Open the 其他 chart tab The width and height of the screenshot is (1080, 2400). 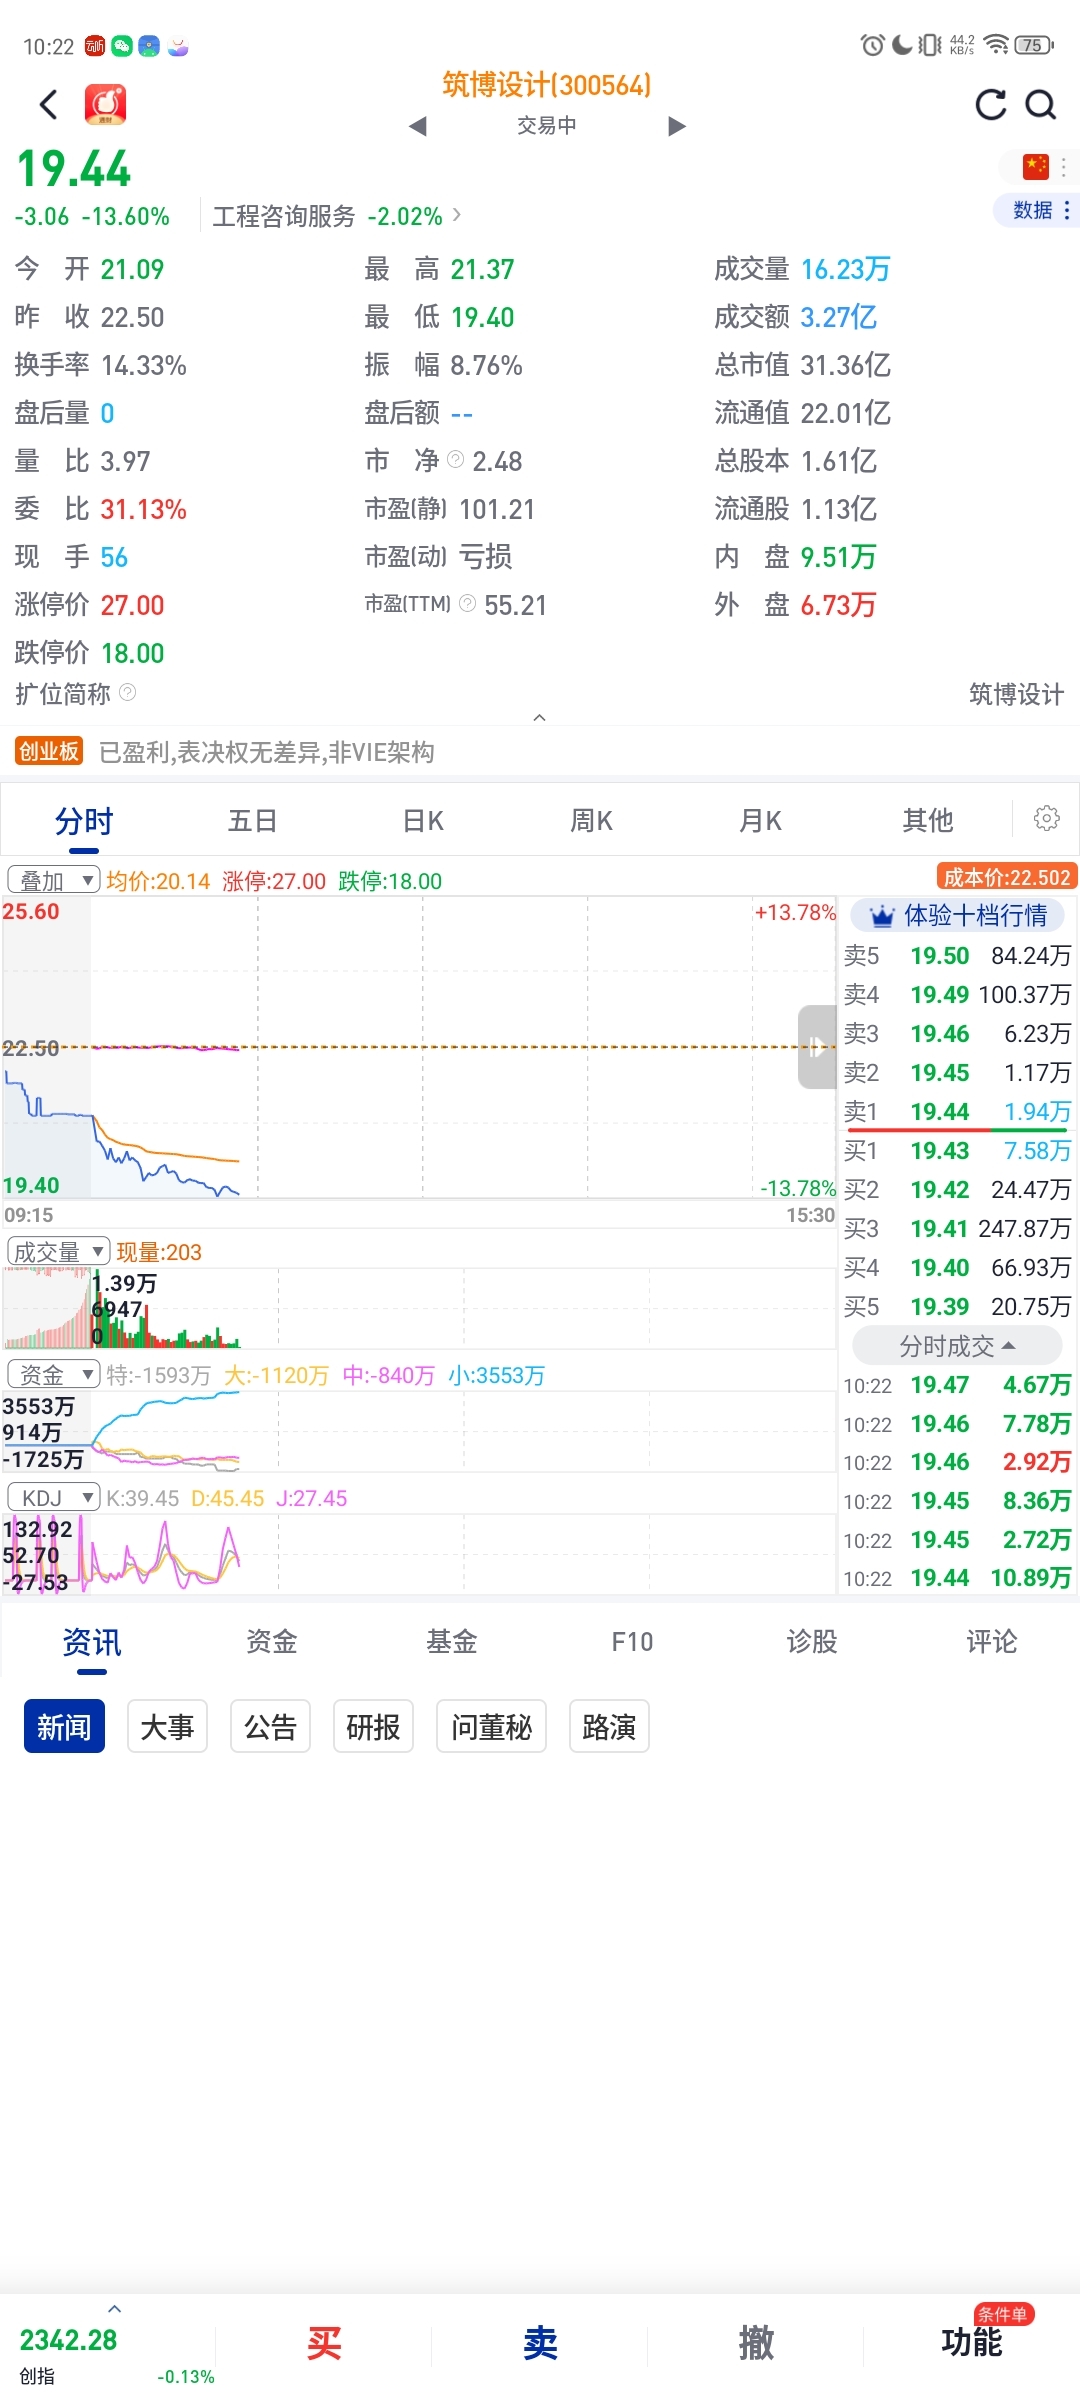(928, 821)
